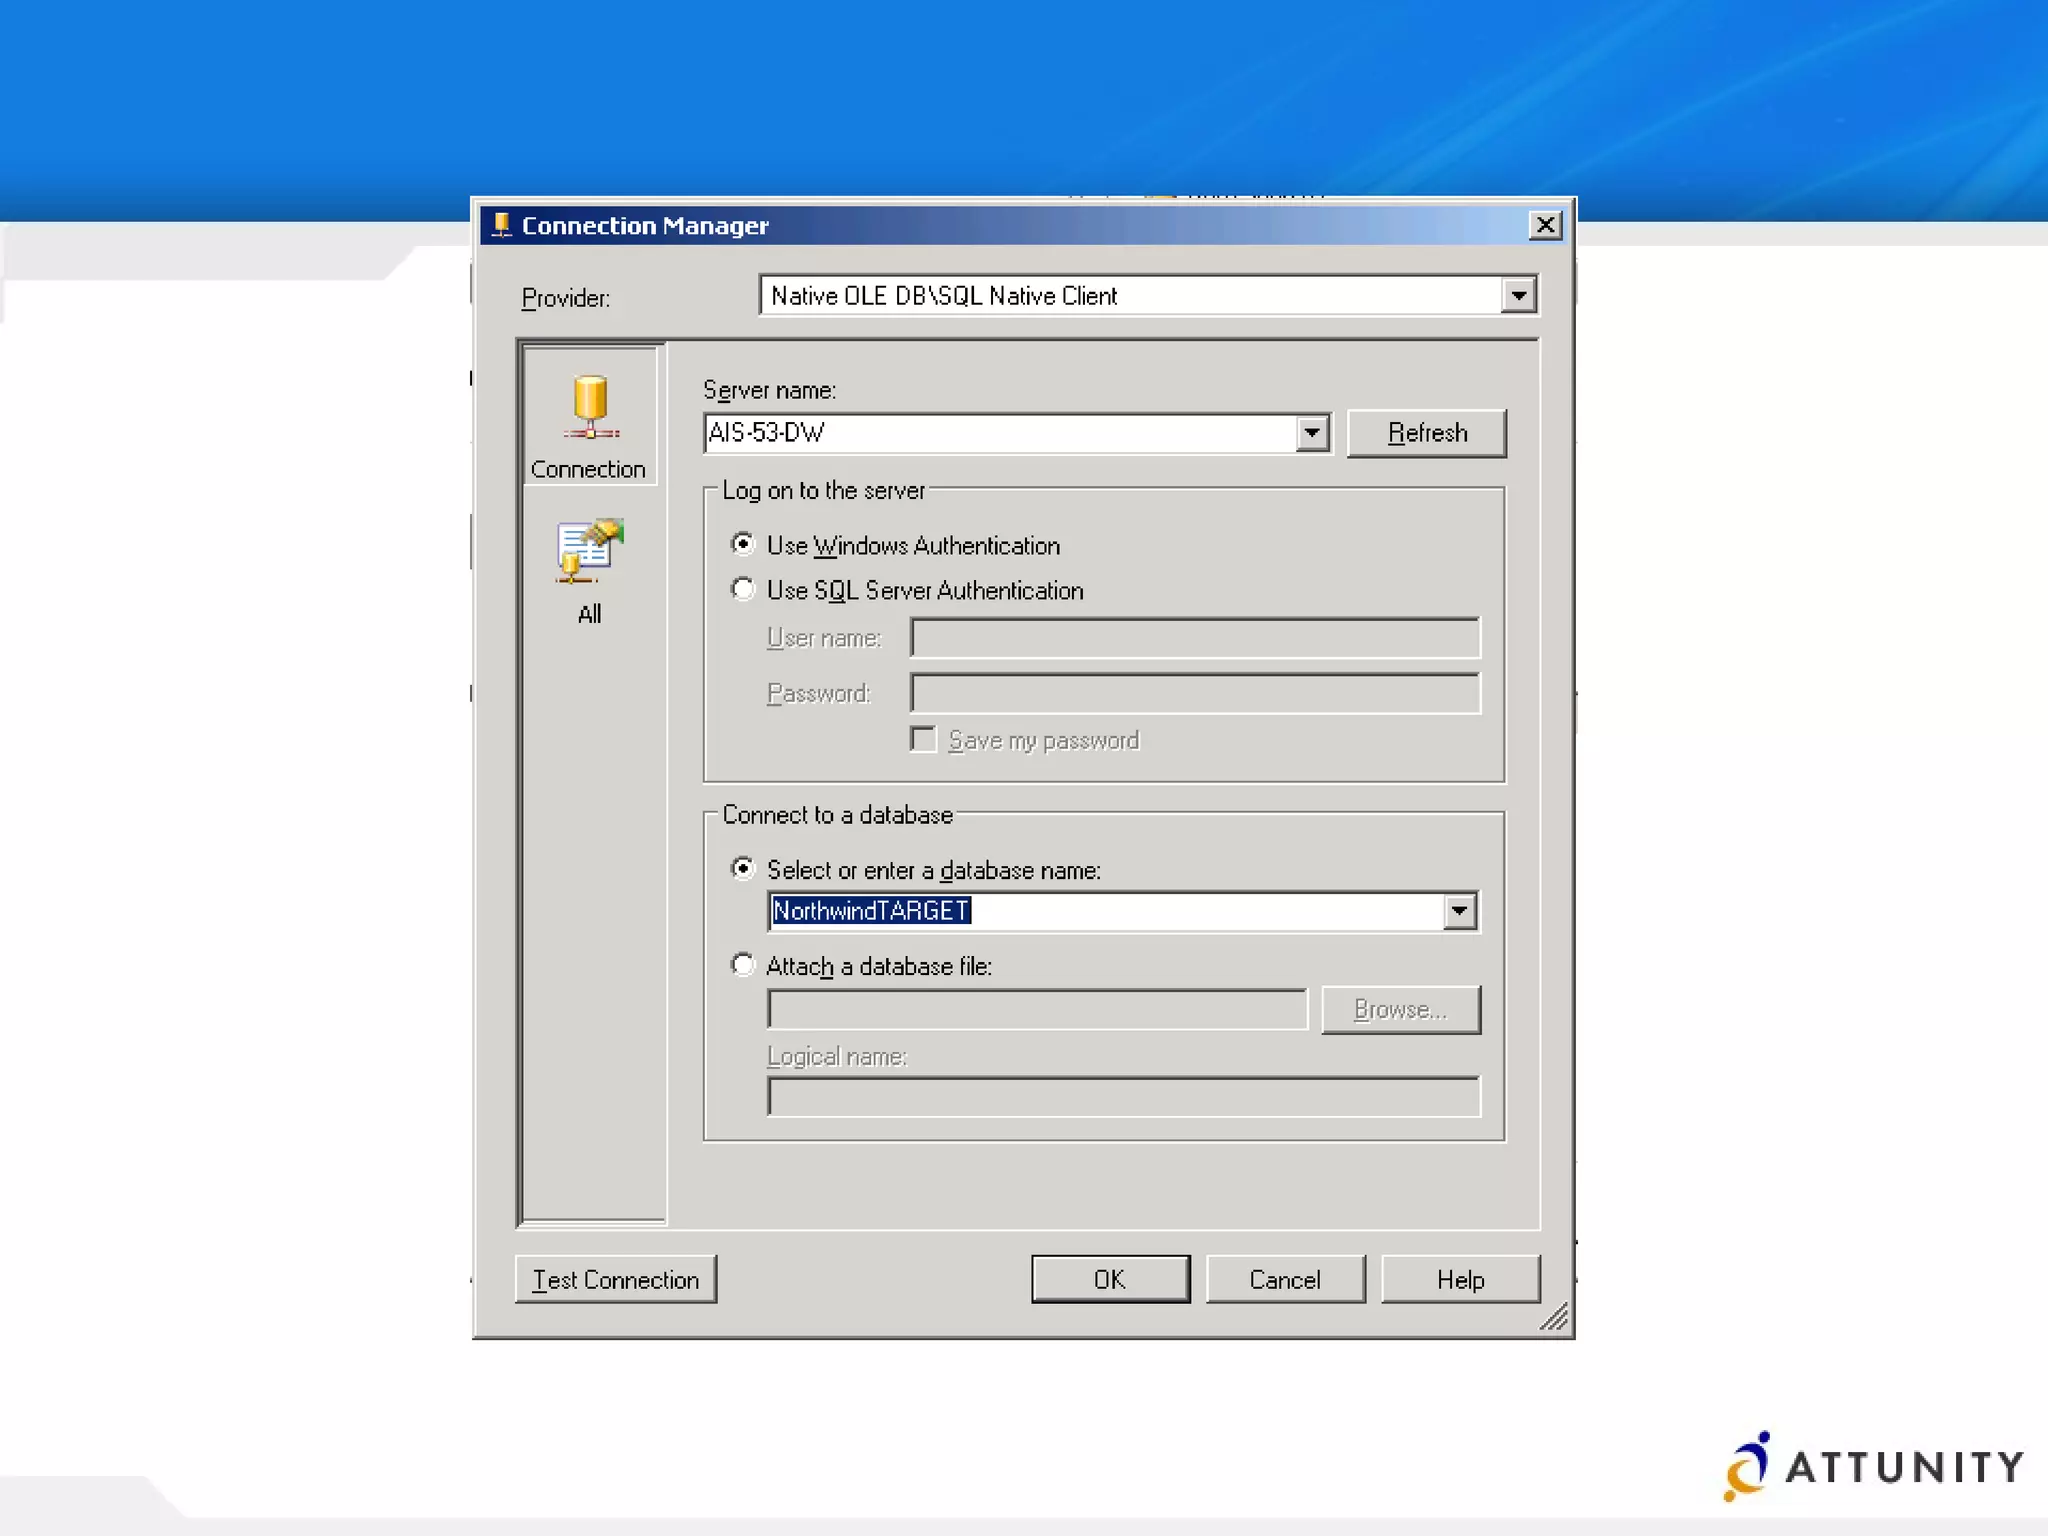Click the Cancel button
This screenshot has height=1536, width=2048.
point(1285,1279)
